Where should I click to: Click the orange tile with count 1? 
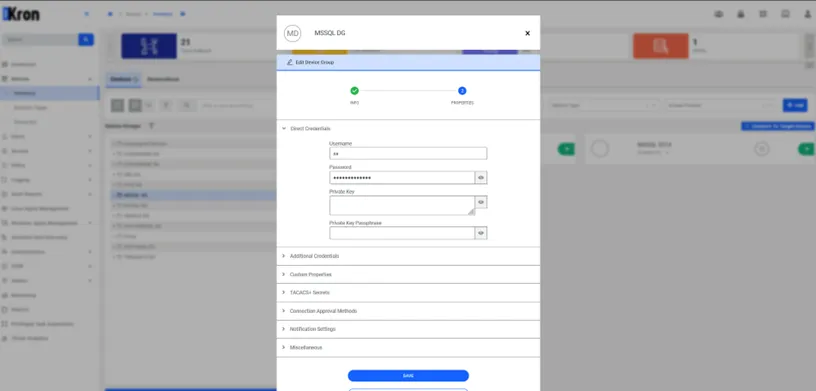(x=660, y=46)
